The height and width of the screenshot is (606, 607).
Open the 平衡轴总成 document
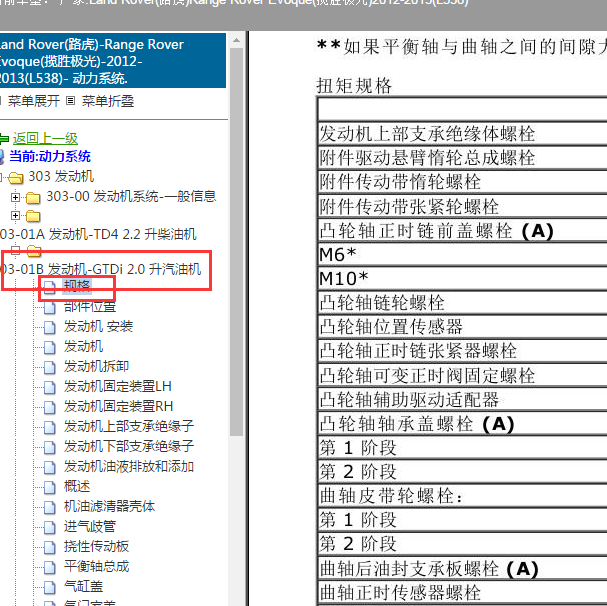pos(96,567)
